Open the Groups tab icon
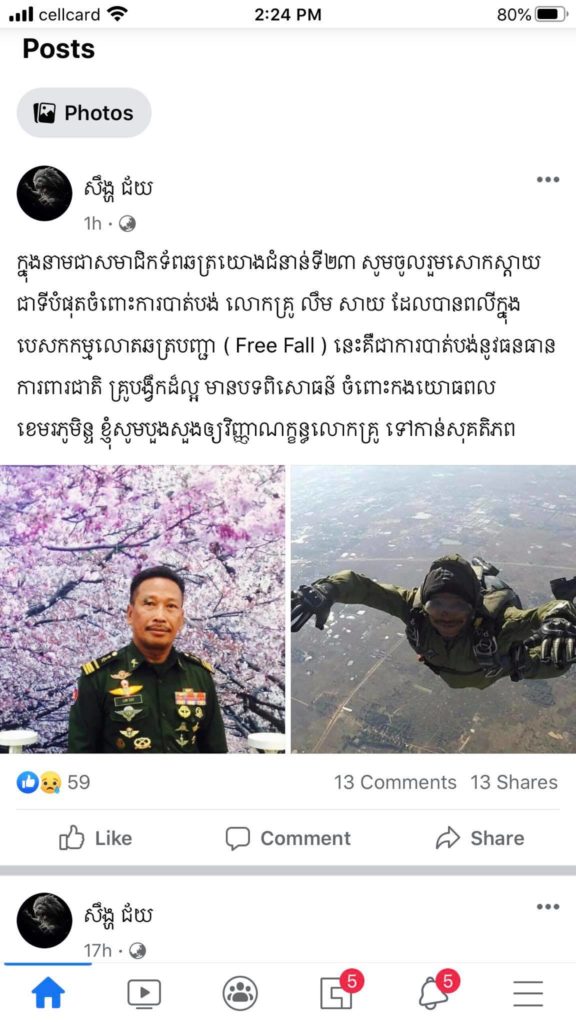The width and height of the screenshot is (576, 1024). [x=240, y=994]
